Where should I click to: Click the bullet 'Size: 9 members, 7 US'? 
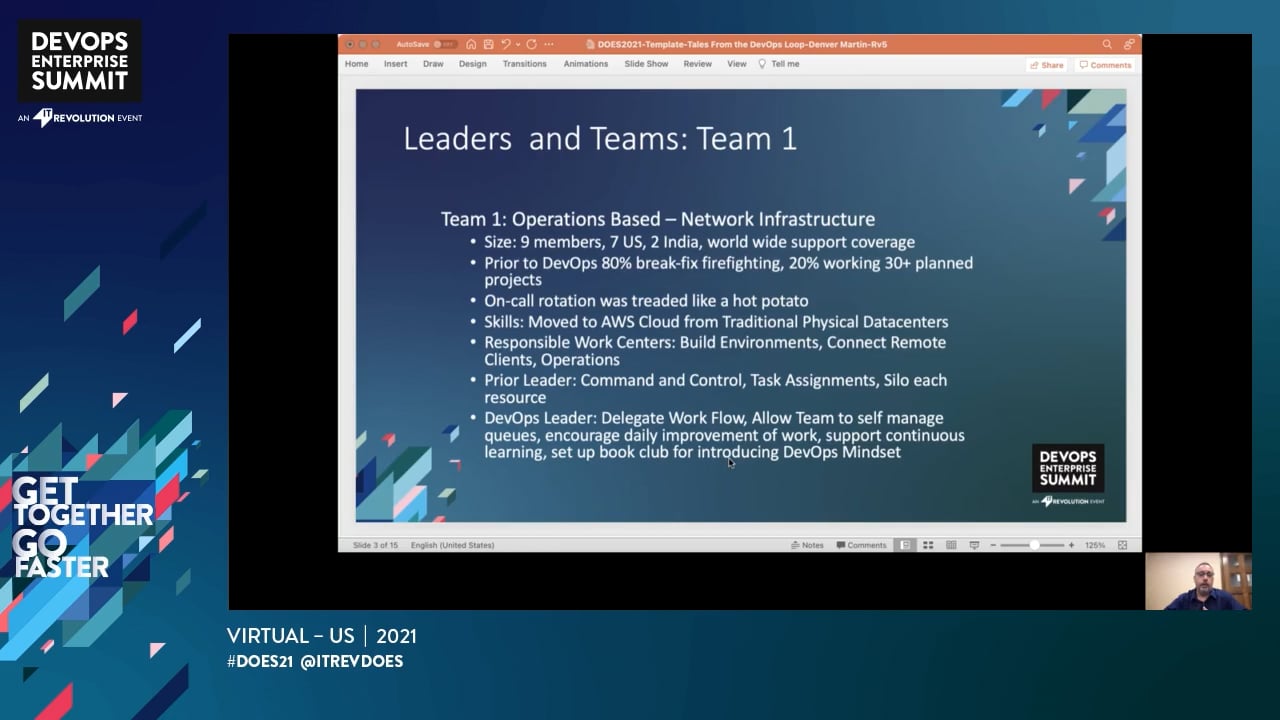[x=699, y=242]
